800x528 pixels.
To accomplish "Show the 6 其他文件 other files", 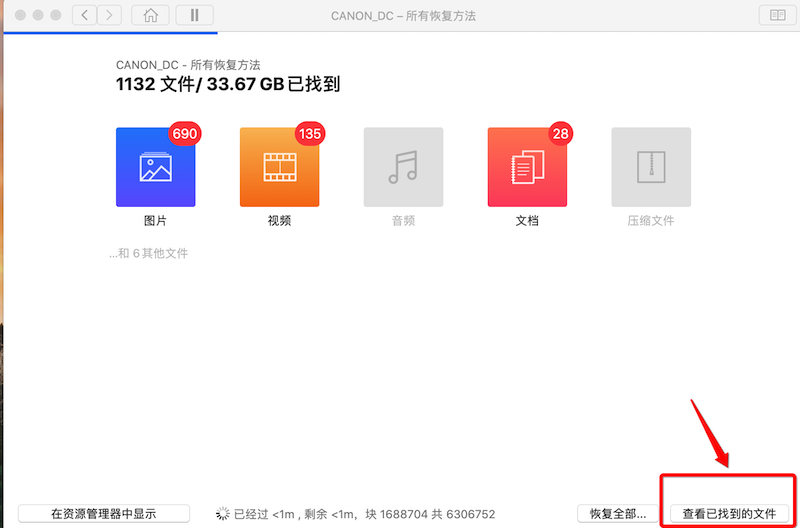I will (149, 254).
